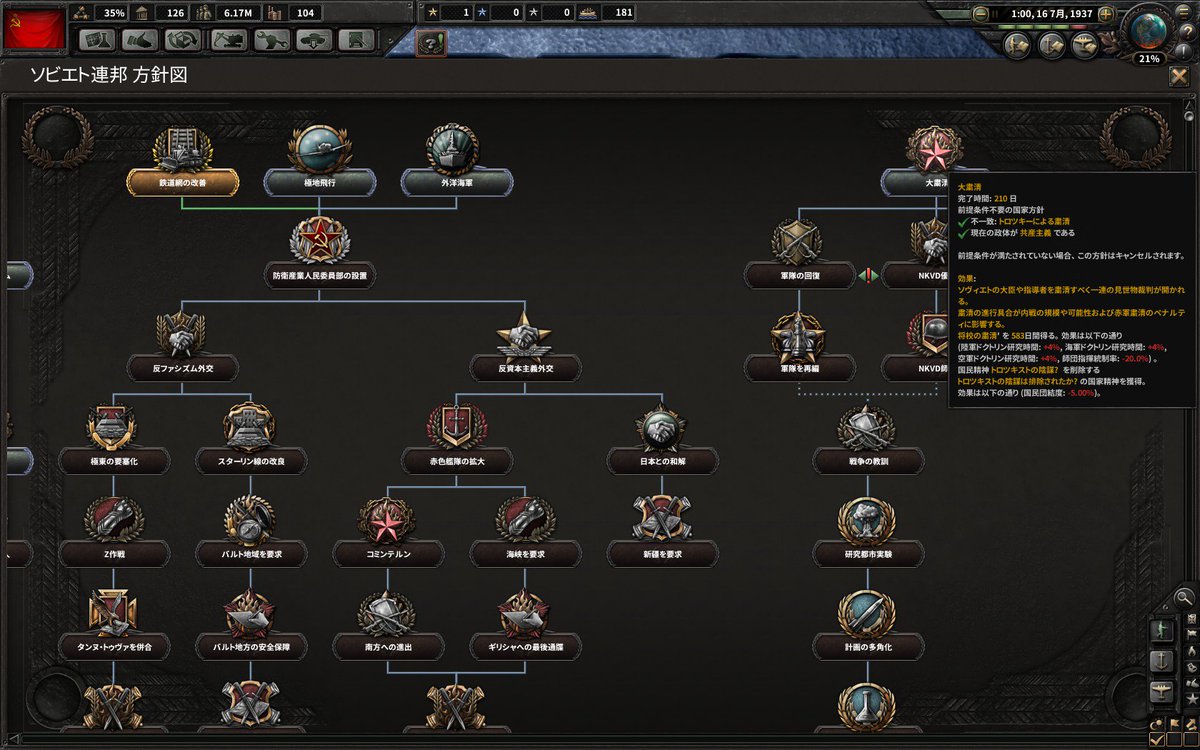The image size is (1200, 750).
Task: Select focus 防衛産業人民委員部の設置
Action: click(319, 275)
